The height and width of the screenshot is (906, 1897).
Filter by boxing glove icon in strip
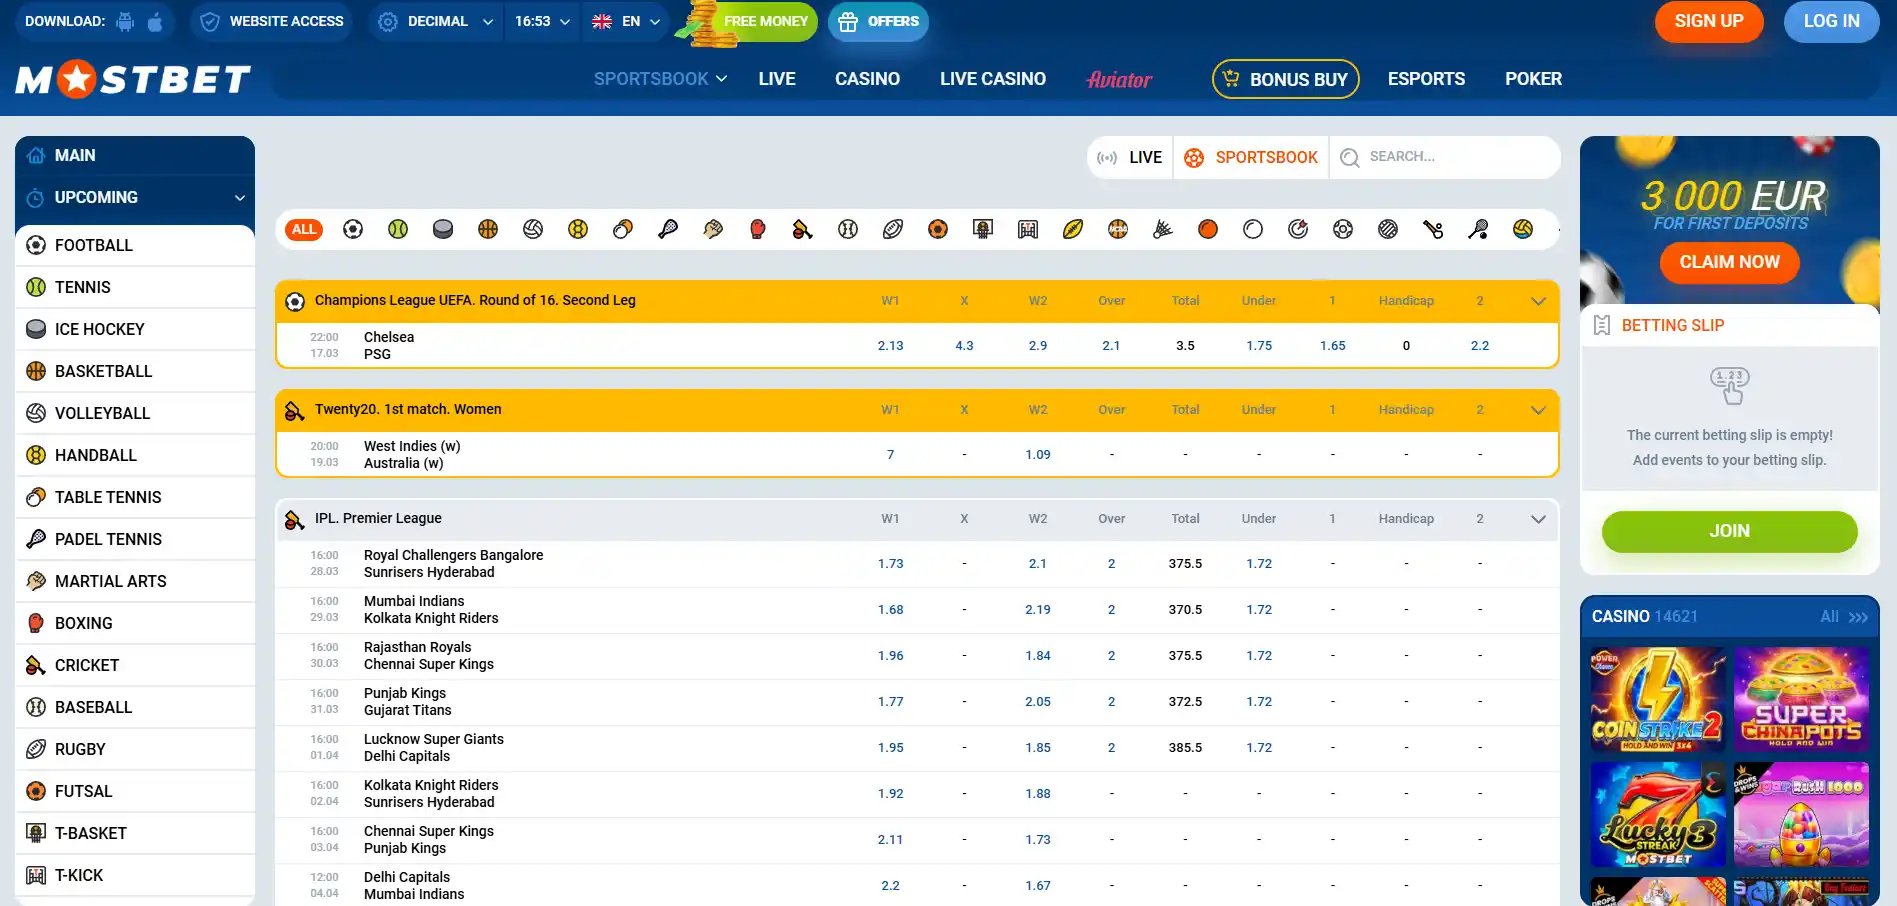tap(758, 229)
